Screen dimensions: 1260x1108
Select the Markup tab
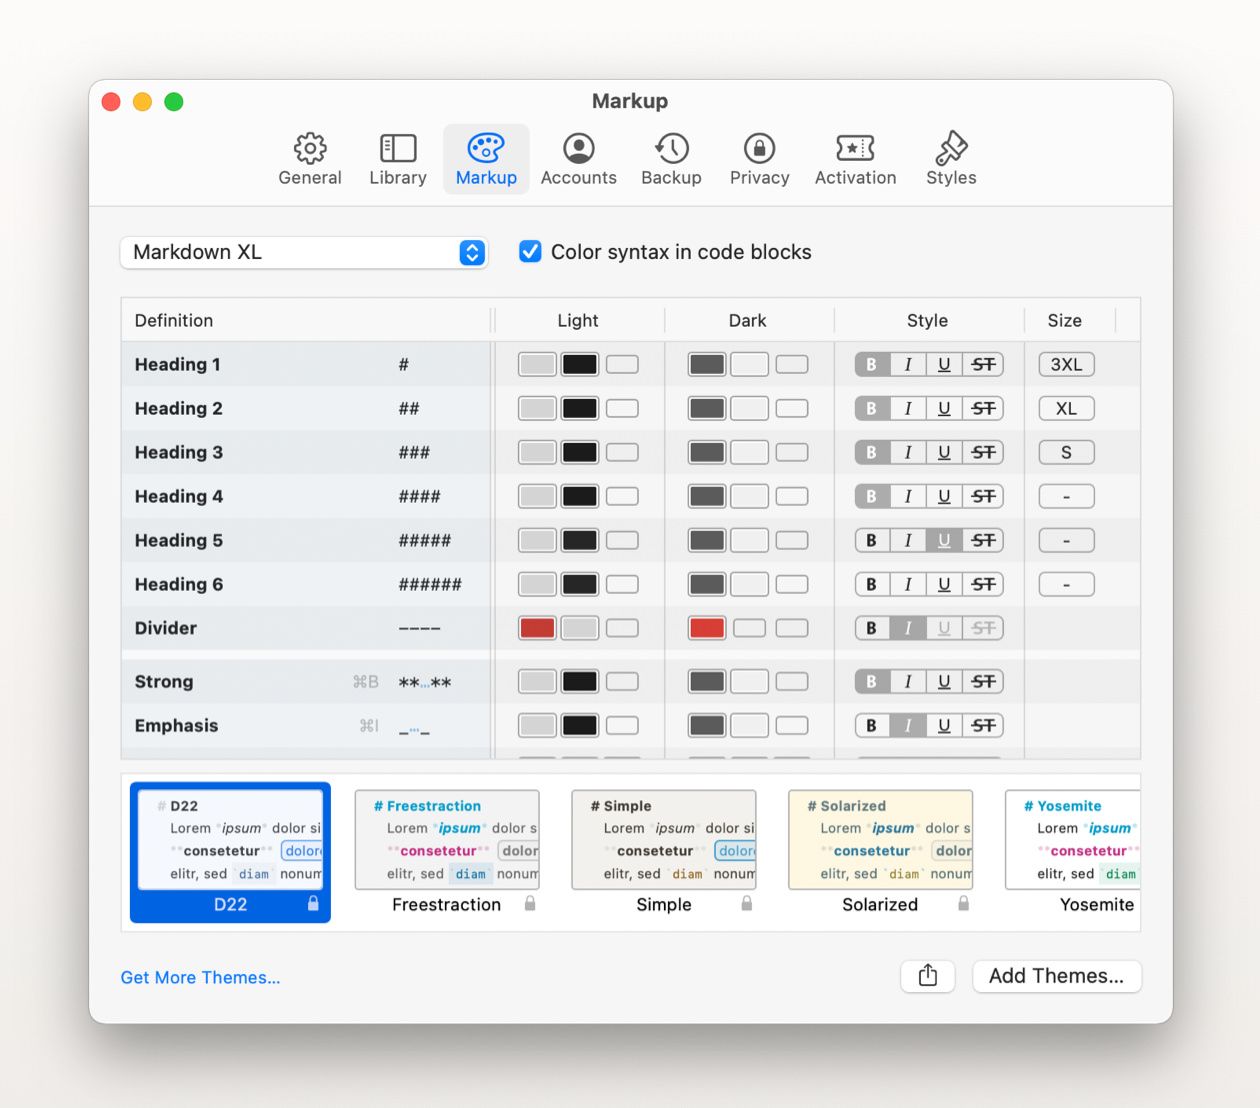coord(486,159)
